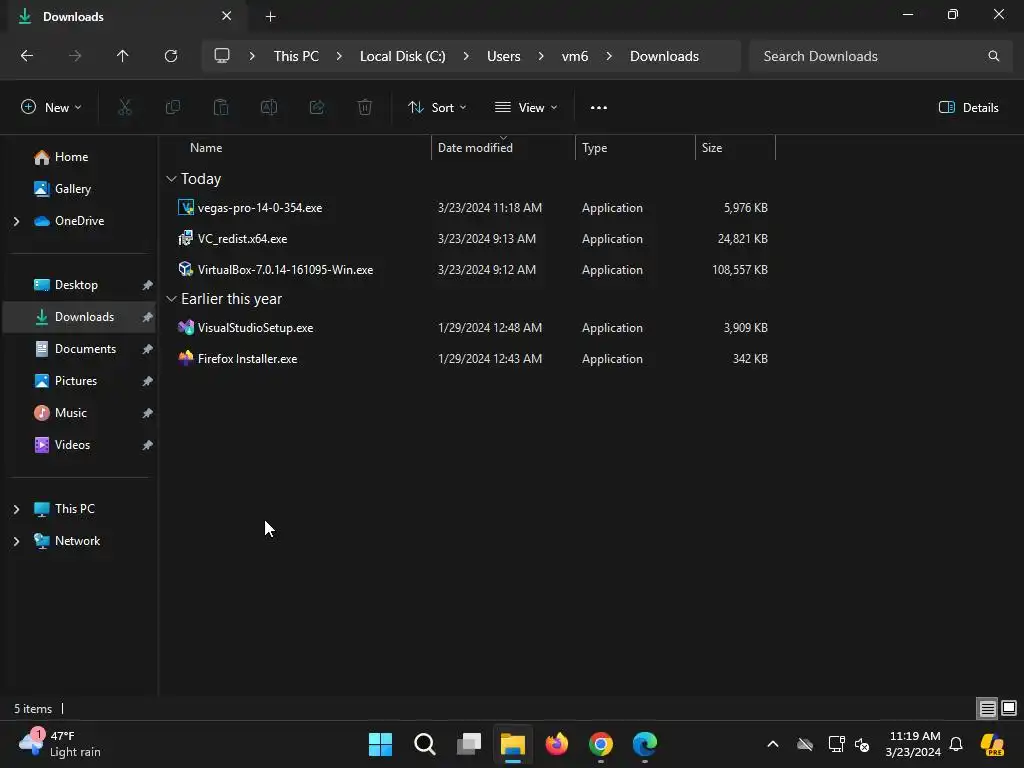Select the VirtualBox installer file icon
The width and height of the screenshot is (1024, 768).
tap(185, 269)
